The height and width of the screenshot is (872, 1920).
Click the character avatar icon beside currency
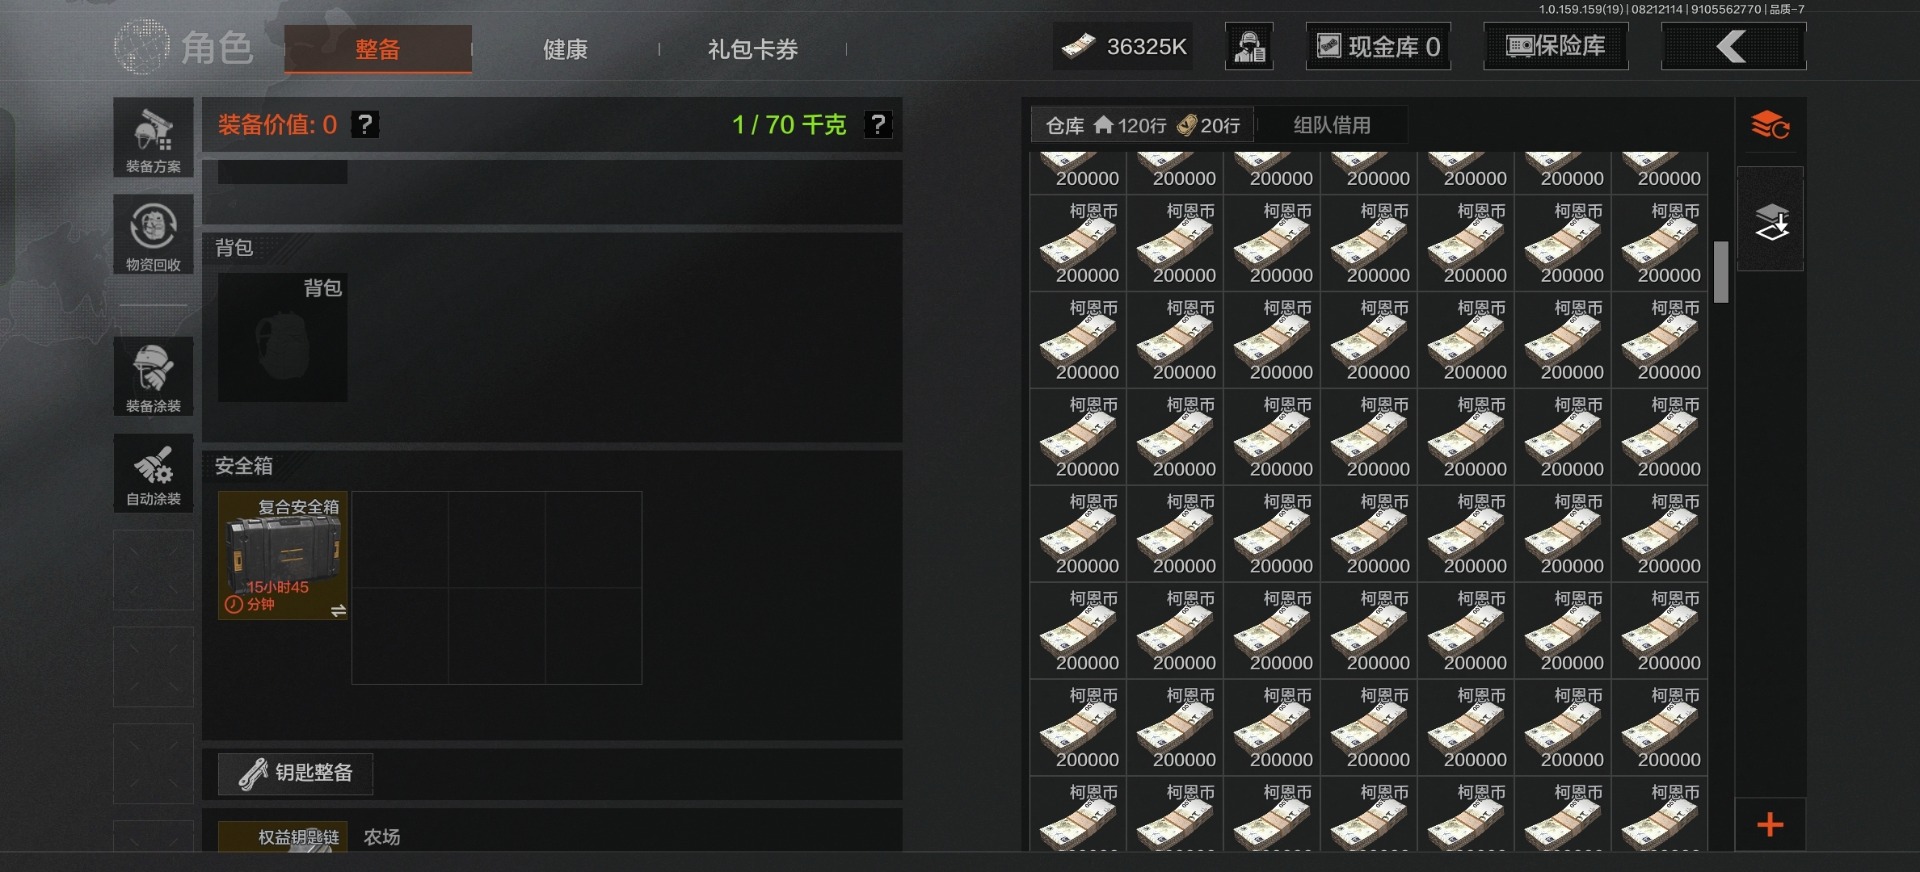tap(1249, 46)
